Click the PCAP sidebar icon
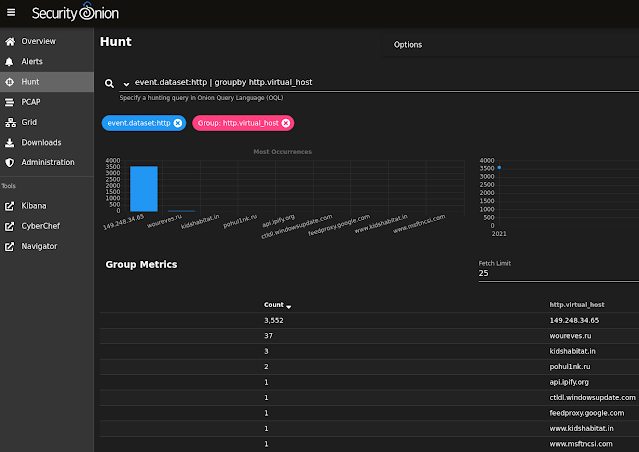 pos(9,102)
